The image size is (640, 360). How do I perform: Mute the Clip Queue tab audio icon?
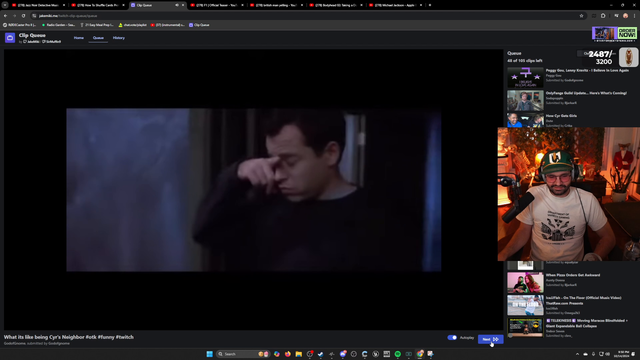click(177, 5)
